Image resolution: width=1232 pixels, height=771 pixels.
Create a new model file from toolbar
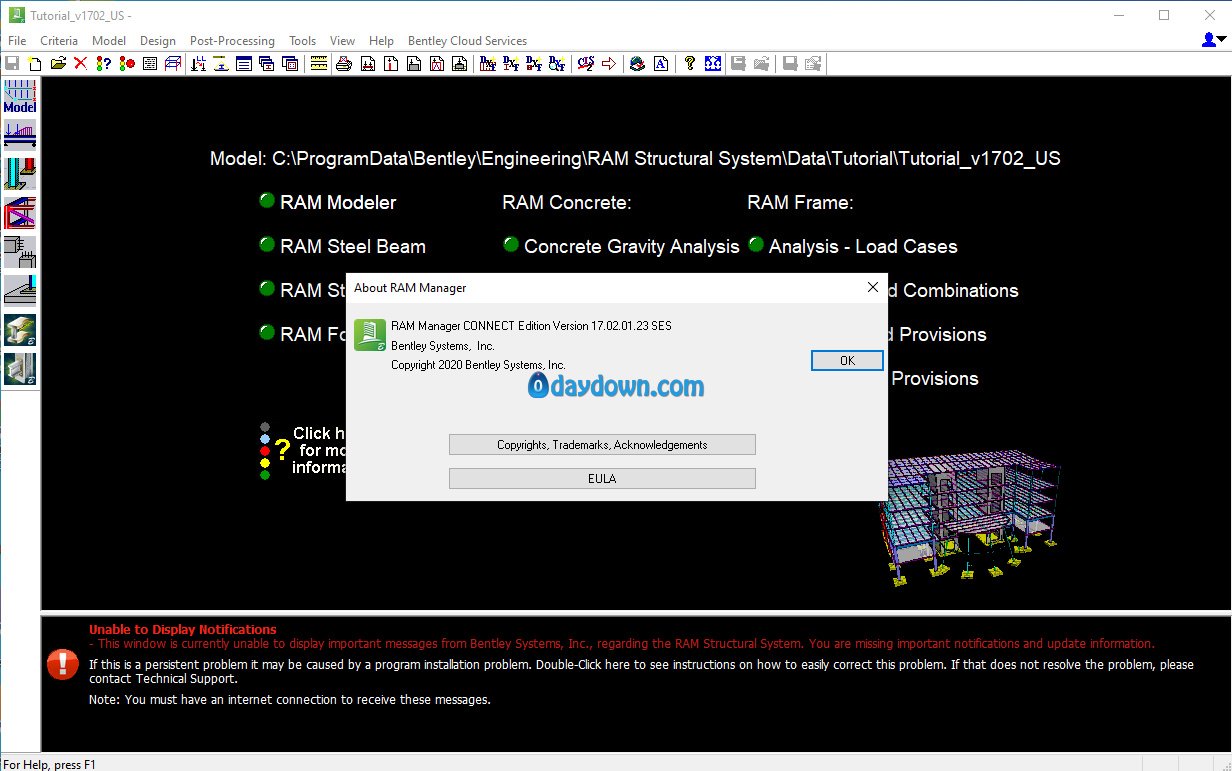pyautogui.click(x=35, y=64)
